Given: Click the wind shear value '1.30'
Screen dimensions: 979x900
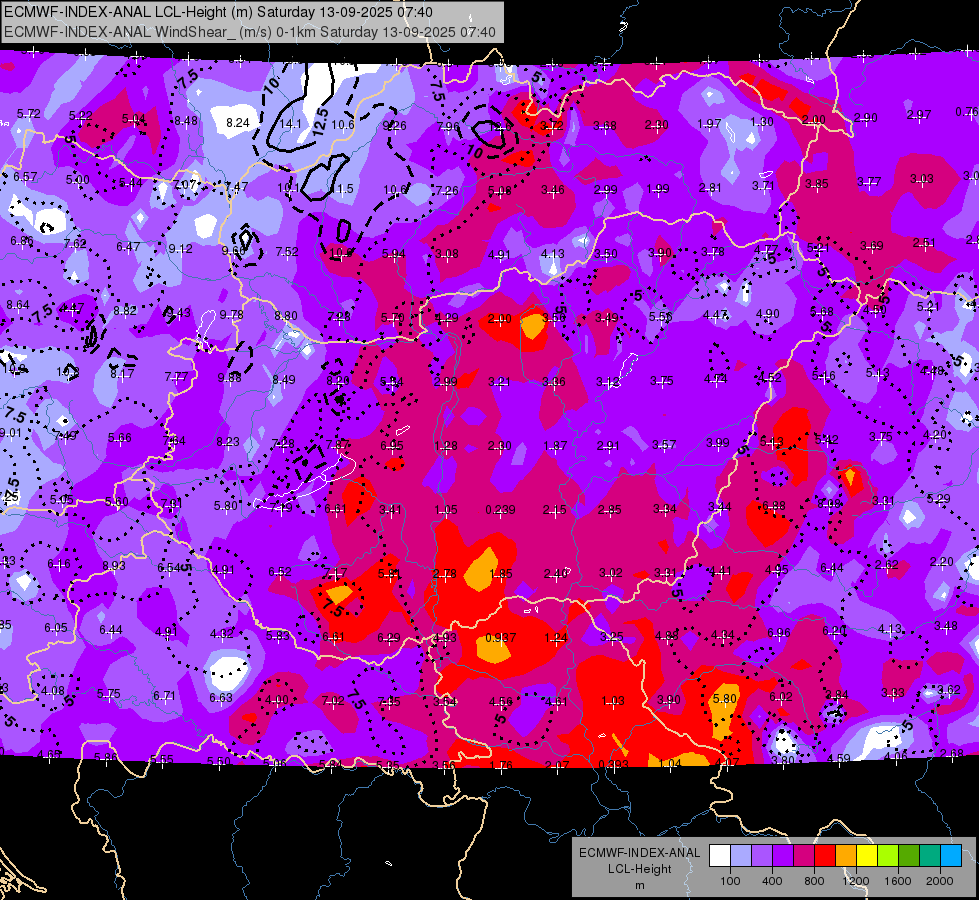Looking at the screenshot, I should 762,122.
